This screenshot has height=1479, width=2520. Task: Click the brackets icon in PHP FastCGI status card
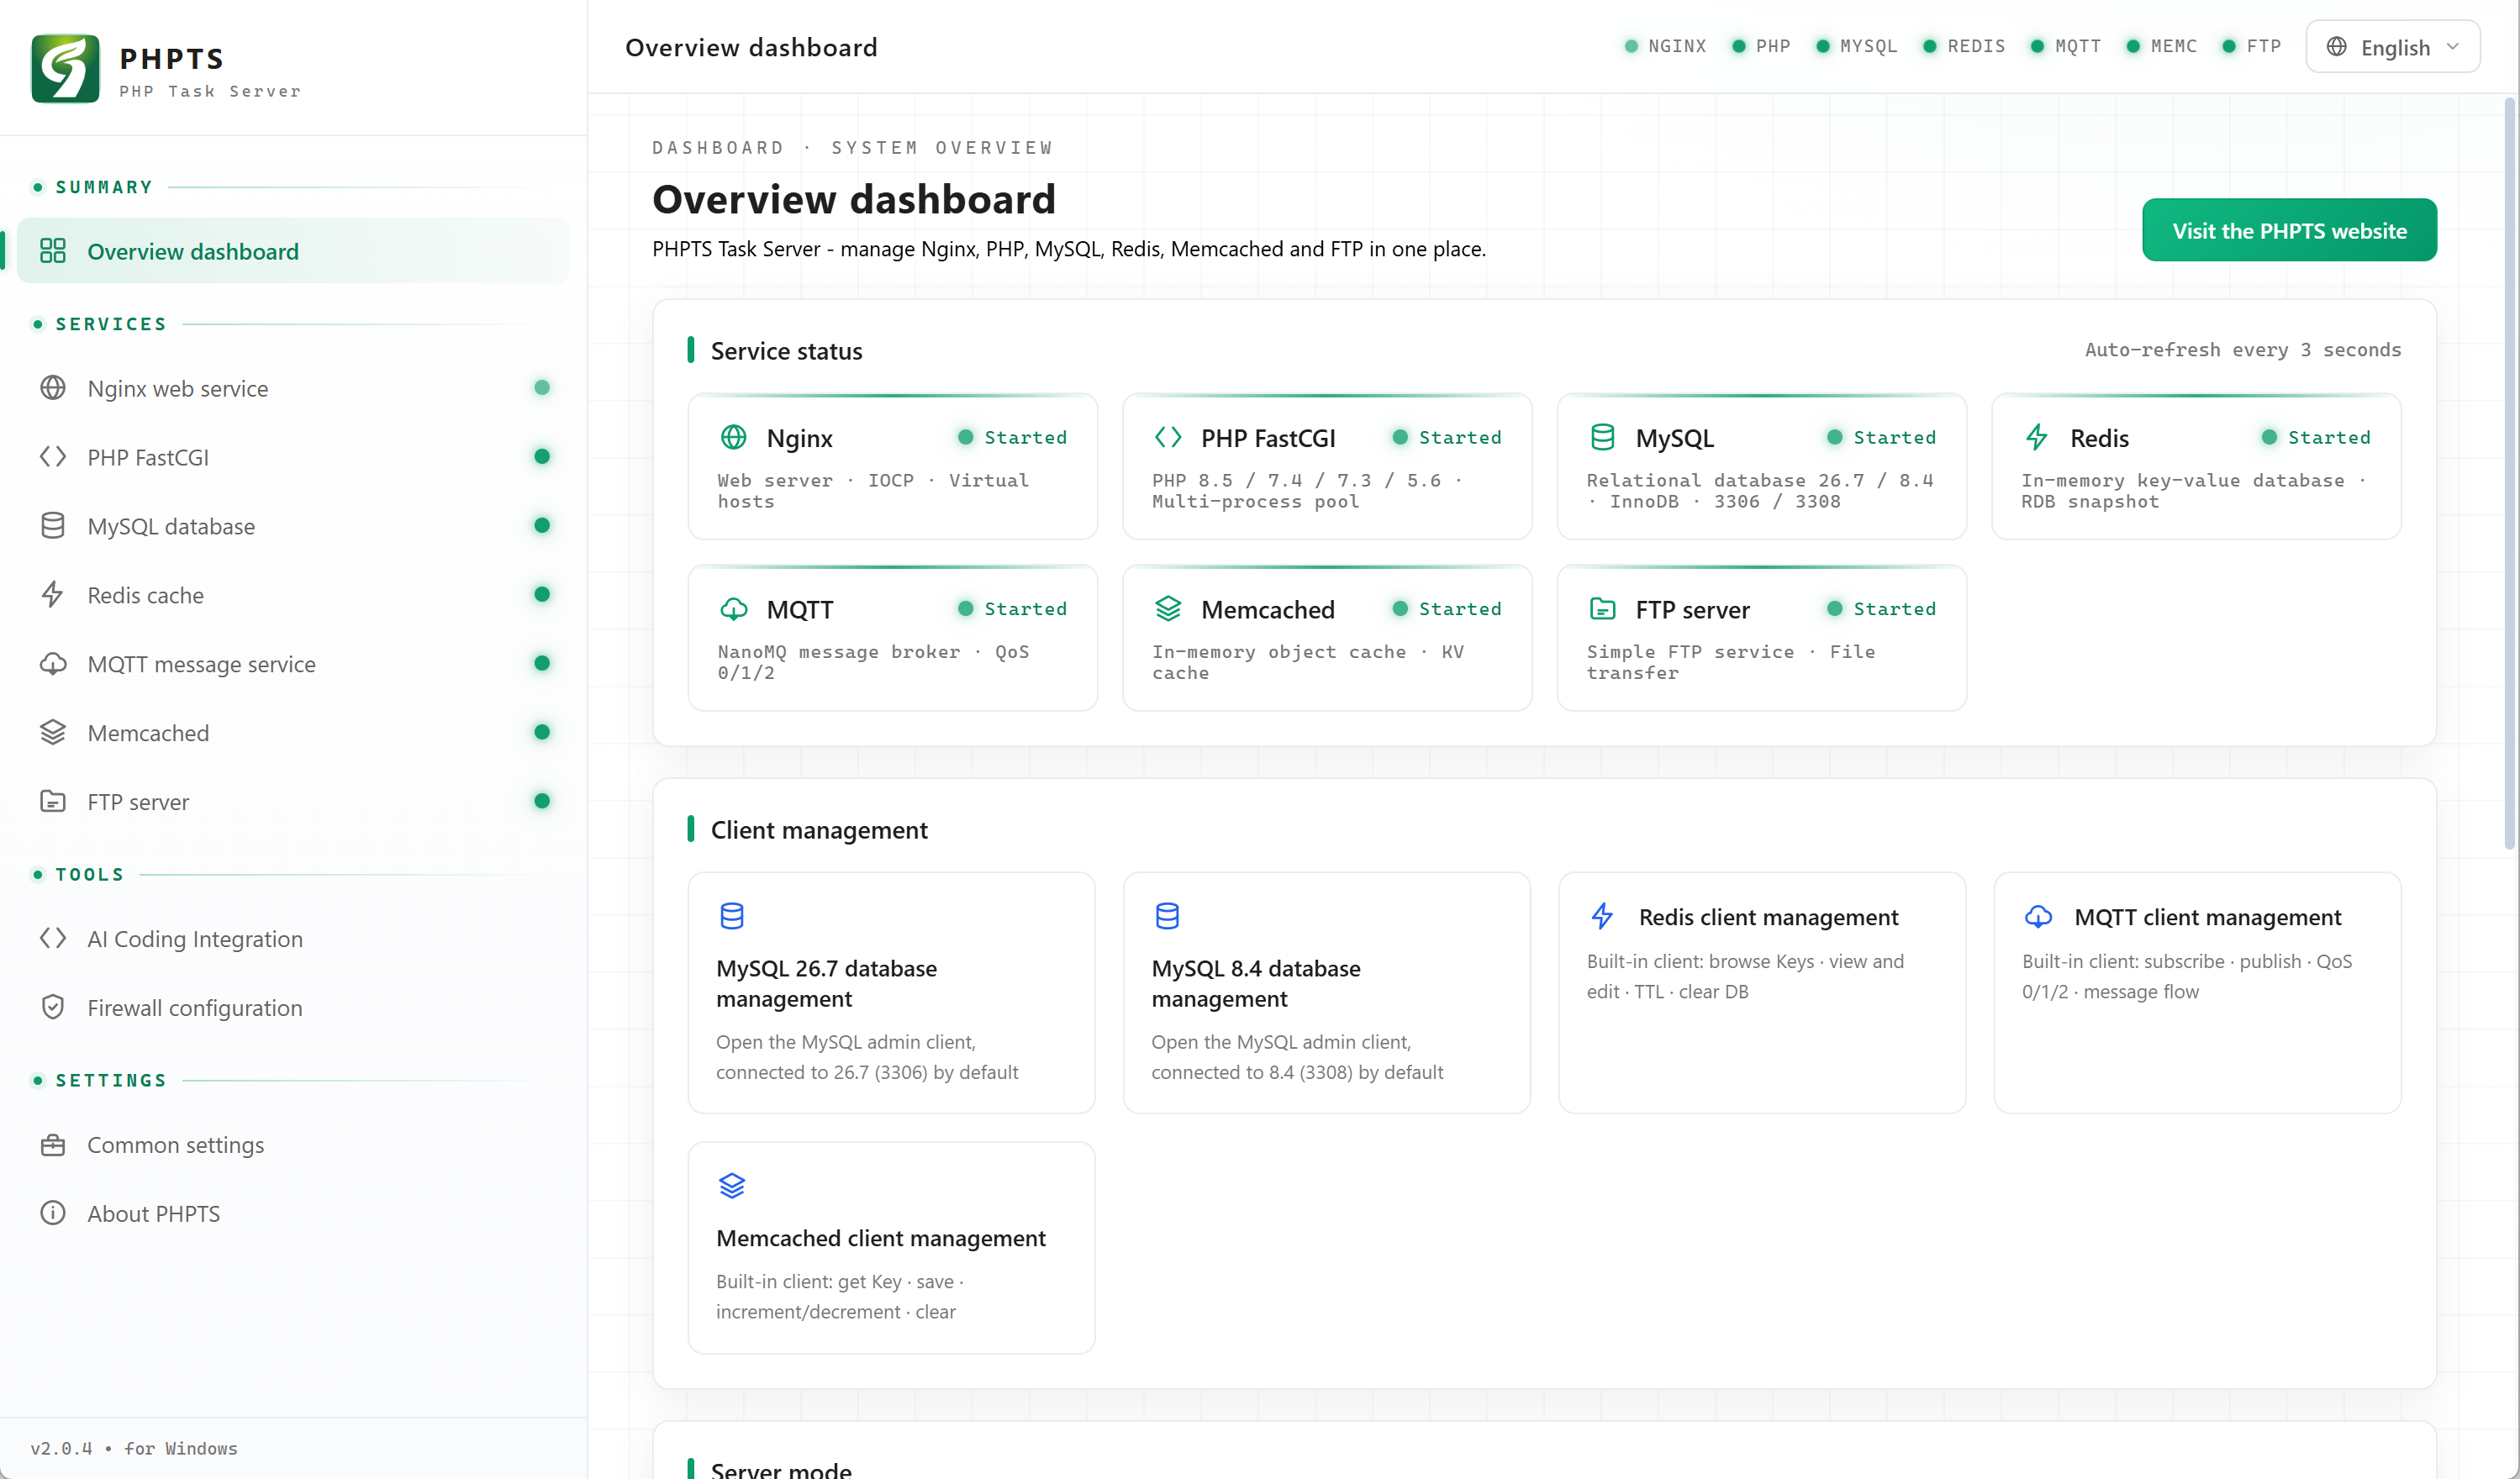[1168, 437]
